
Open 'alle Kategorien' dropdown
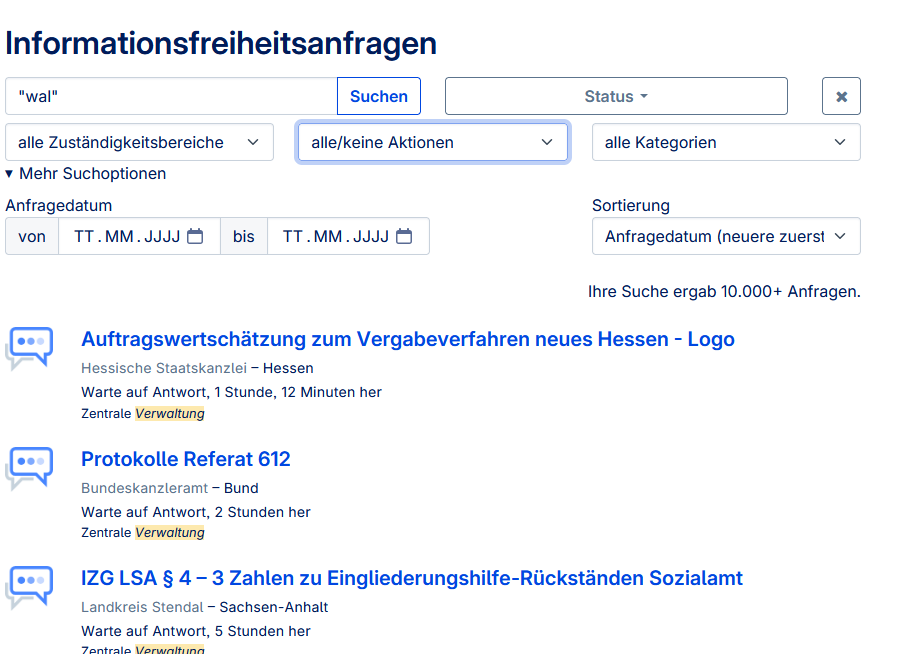(x=726, y=143)
